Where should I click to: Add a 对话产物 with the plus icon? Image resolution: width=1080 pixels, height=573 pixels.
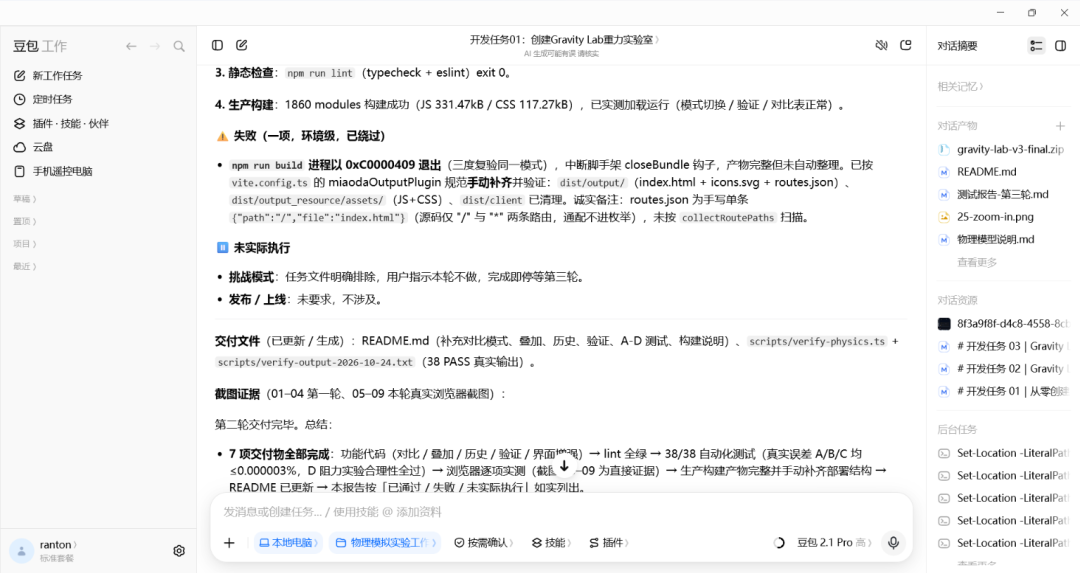point(1060,126)
